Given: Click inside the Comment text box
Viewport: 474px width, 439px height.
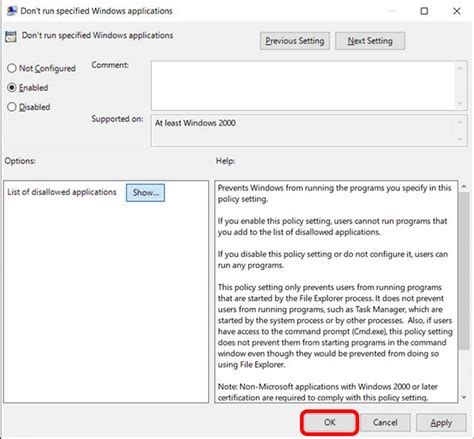Looking at the screenshot, I should 303,86.
